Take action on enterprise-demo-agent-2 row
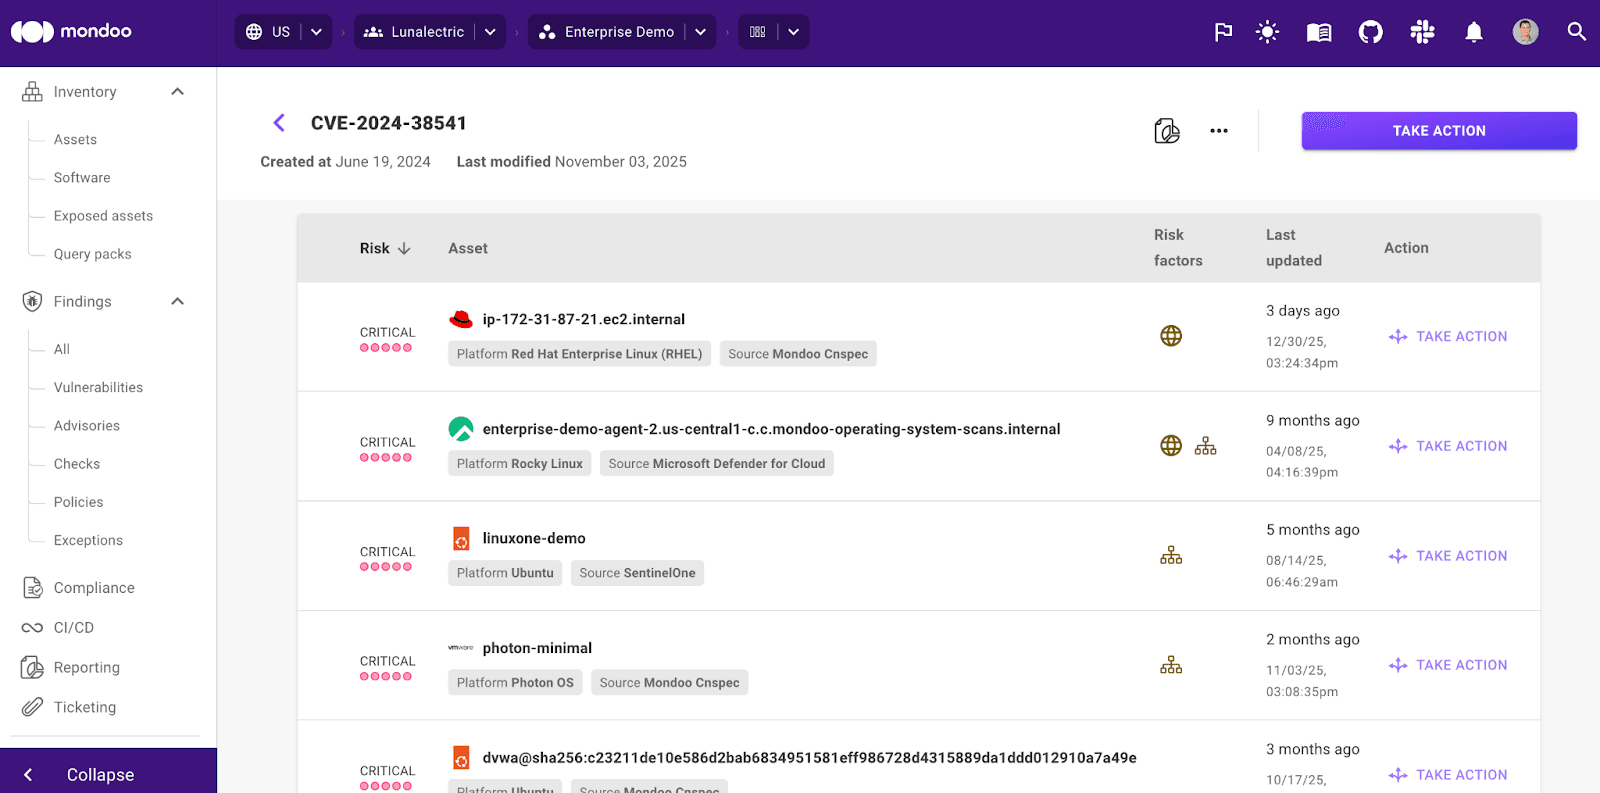This screenshot has width=1600, height=793. tap(1448, 446)
